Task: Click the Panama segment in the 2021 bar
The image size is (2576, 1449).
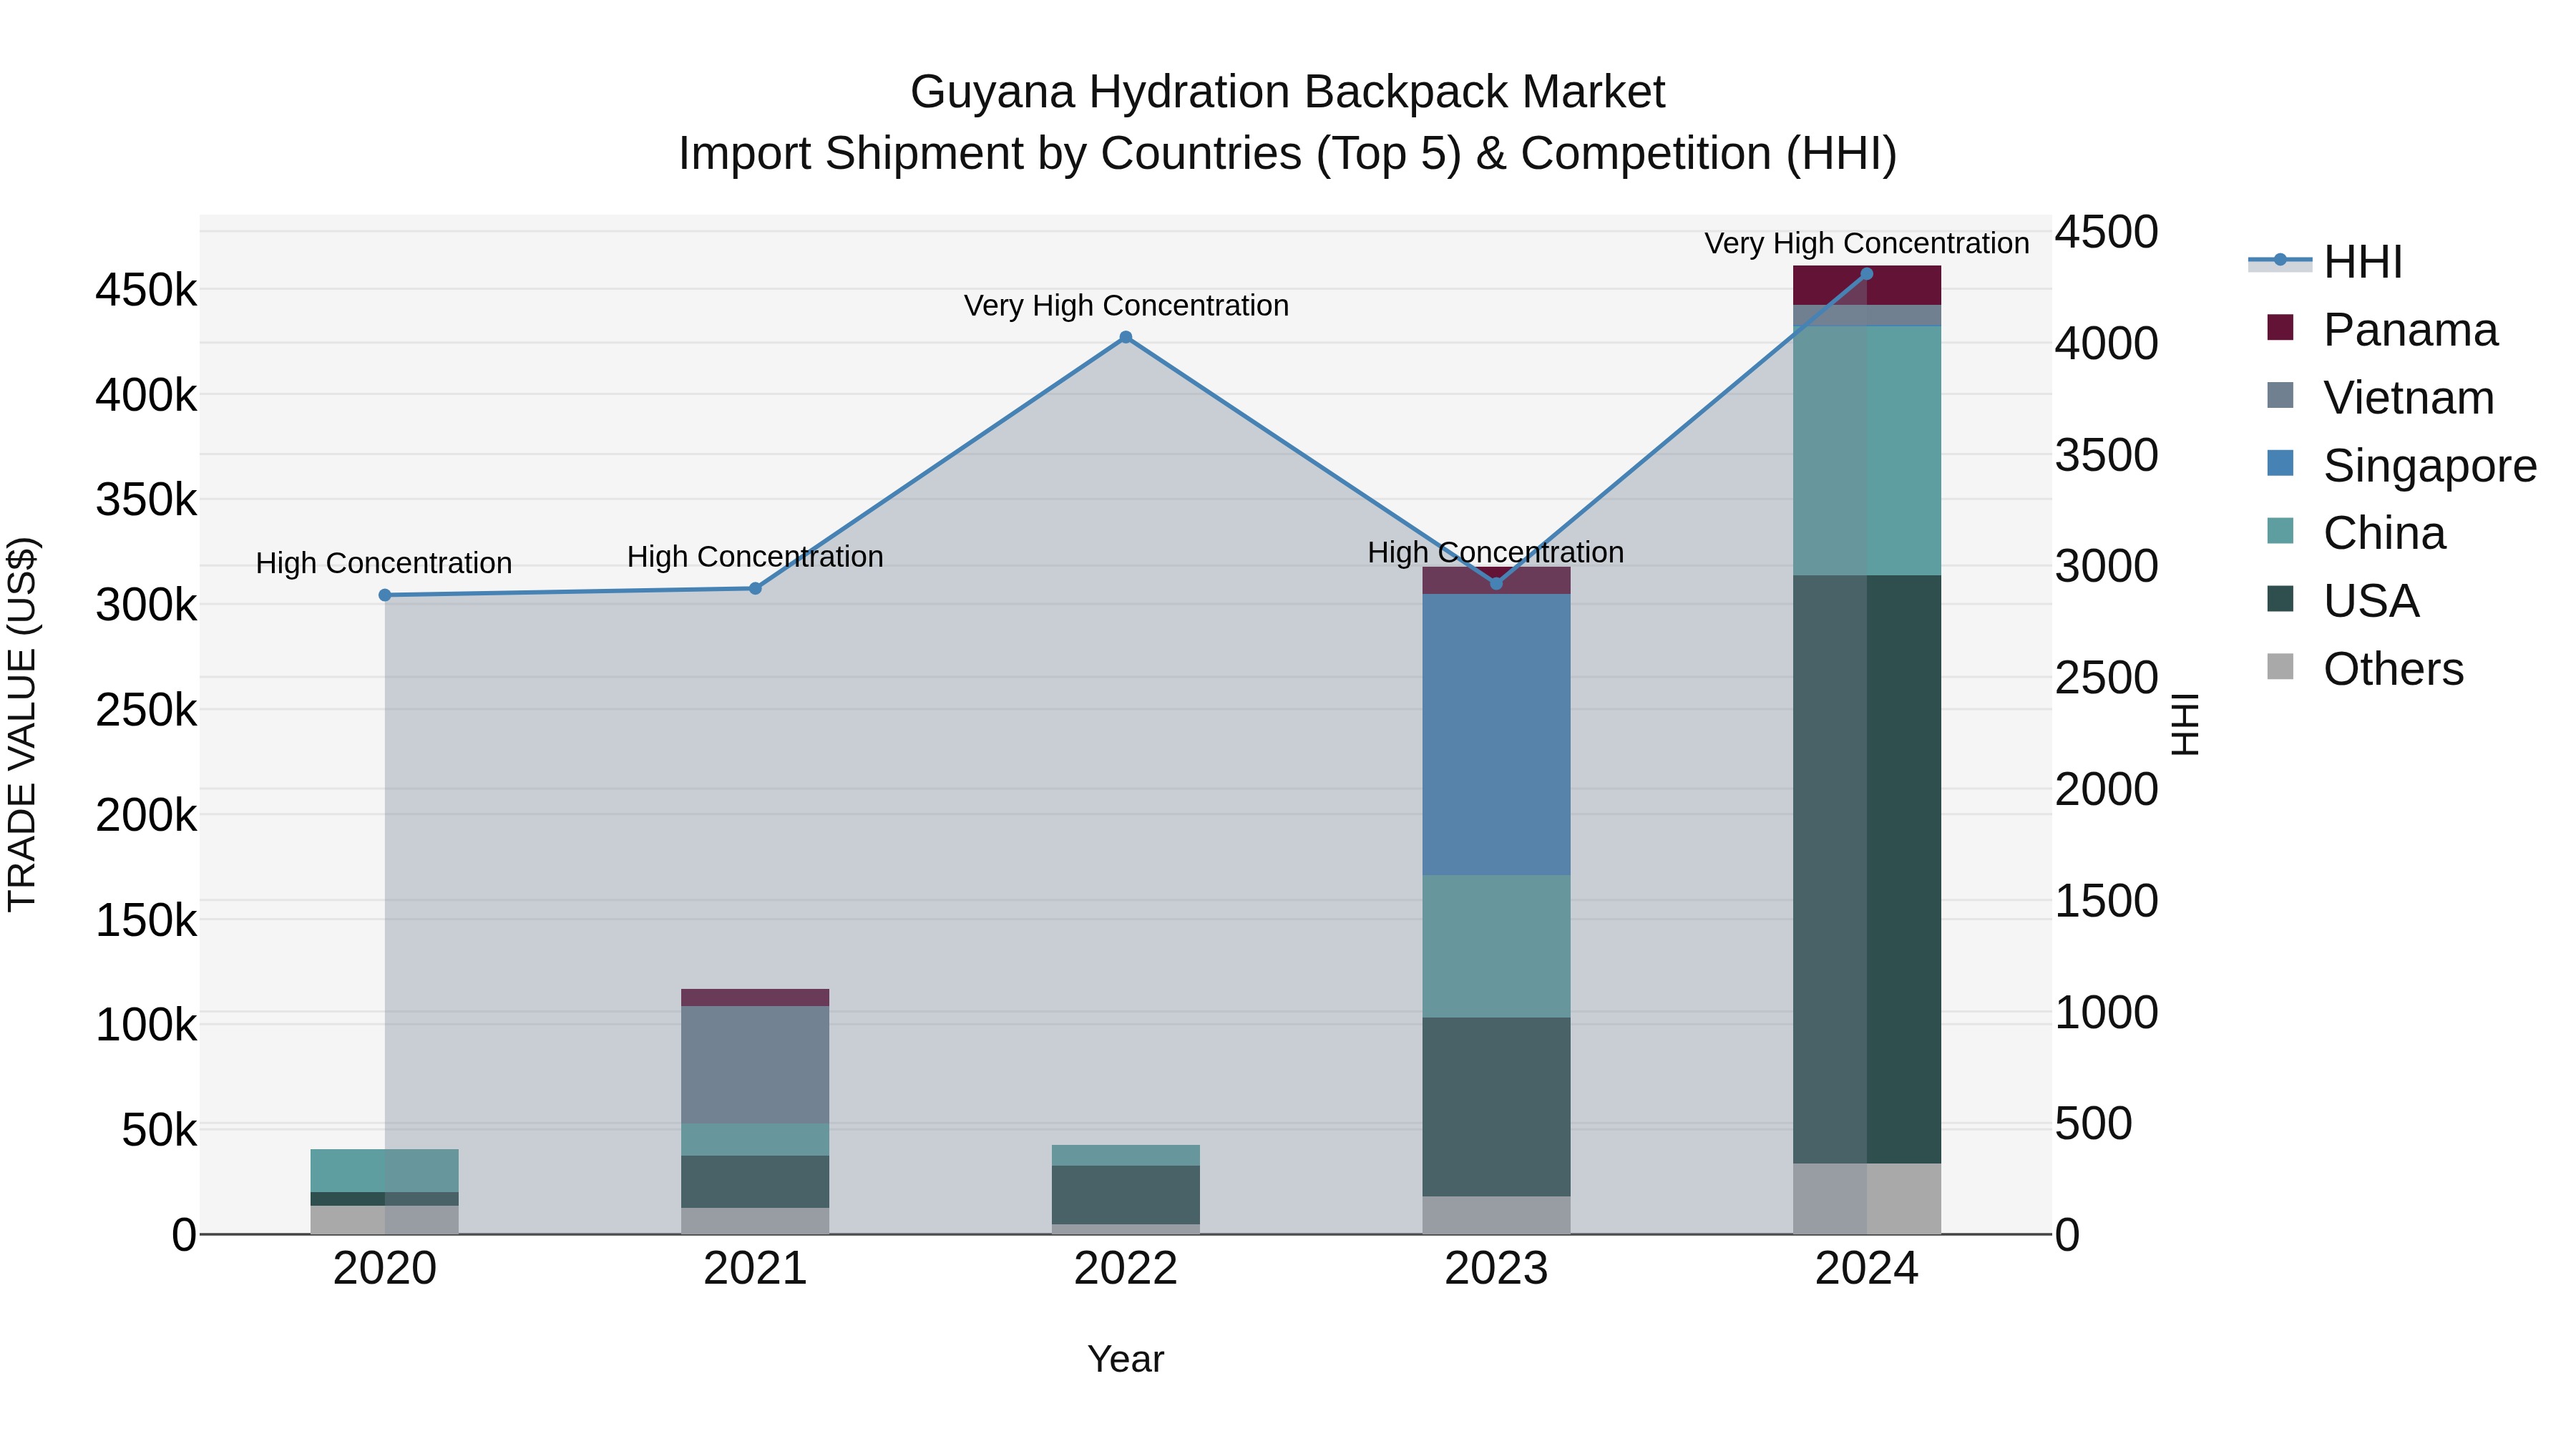Action: pyautogui.click(x=756, y=998)
